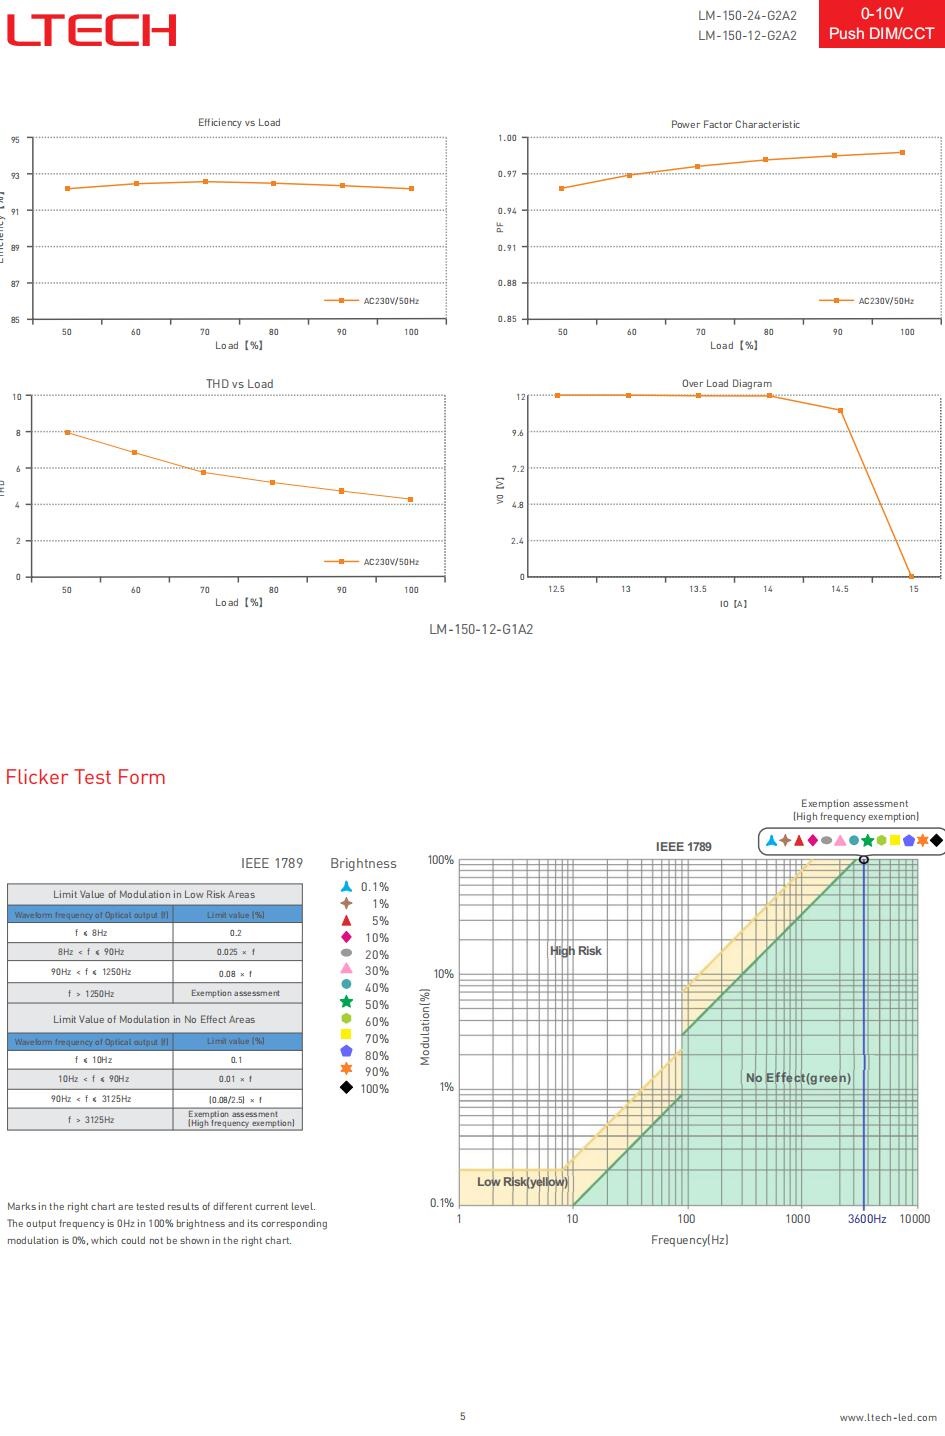Select the green star beside 50% brightness
The image size is (945, 1436).
click(346, 1004)
